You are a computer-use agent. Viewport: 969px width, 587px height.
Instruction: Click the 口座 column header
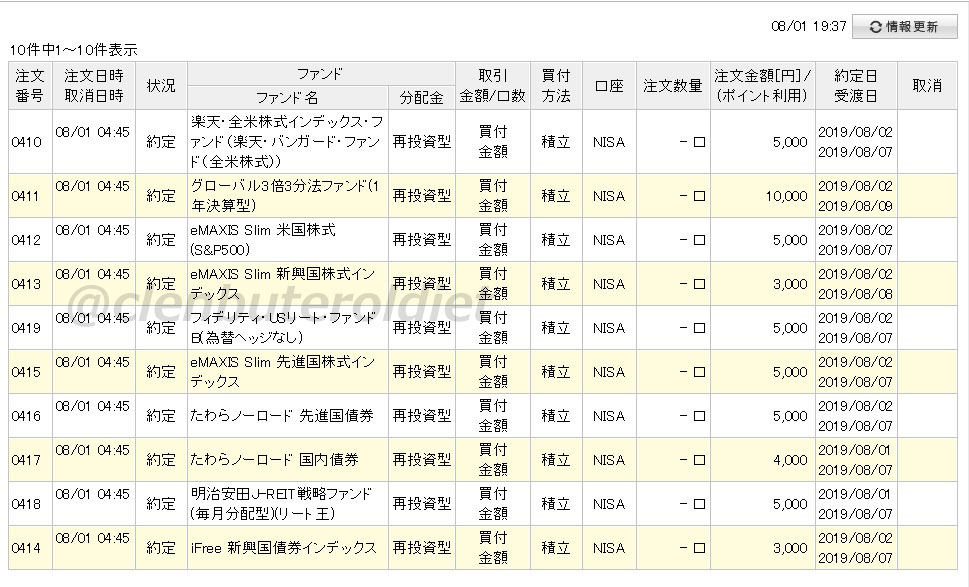[x=609, y=86]
